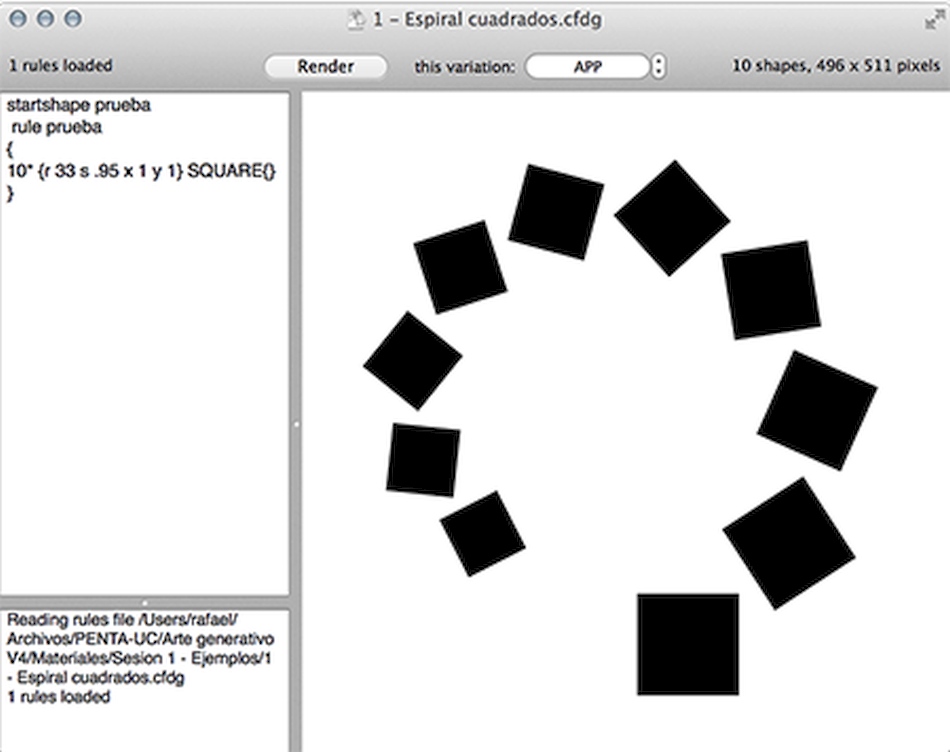Click the largest, unrotated square at the canvas bottom

tap(688, 644)
